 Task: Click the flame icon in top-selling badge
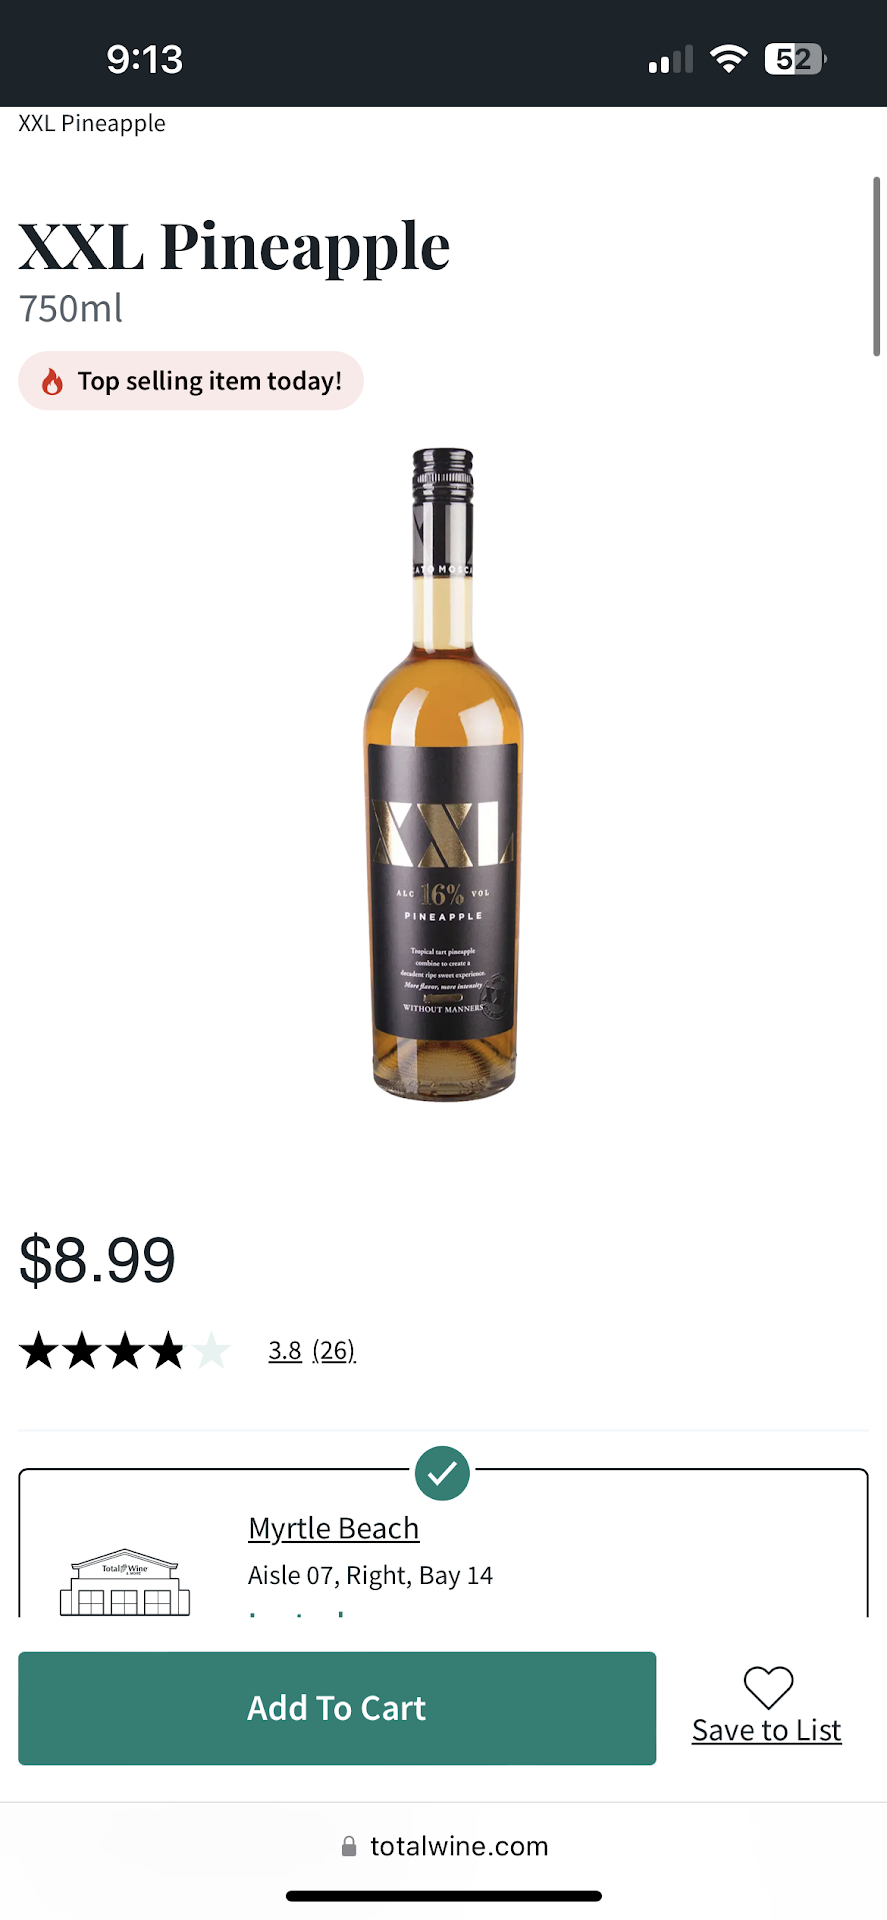[x=52, y=381]
